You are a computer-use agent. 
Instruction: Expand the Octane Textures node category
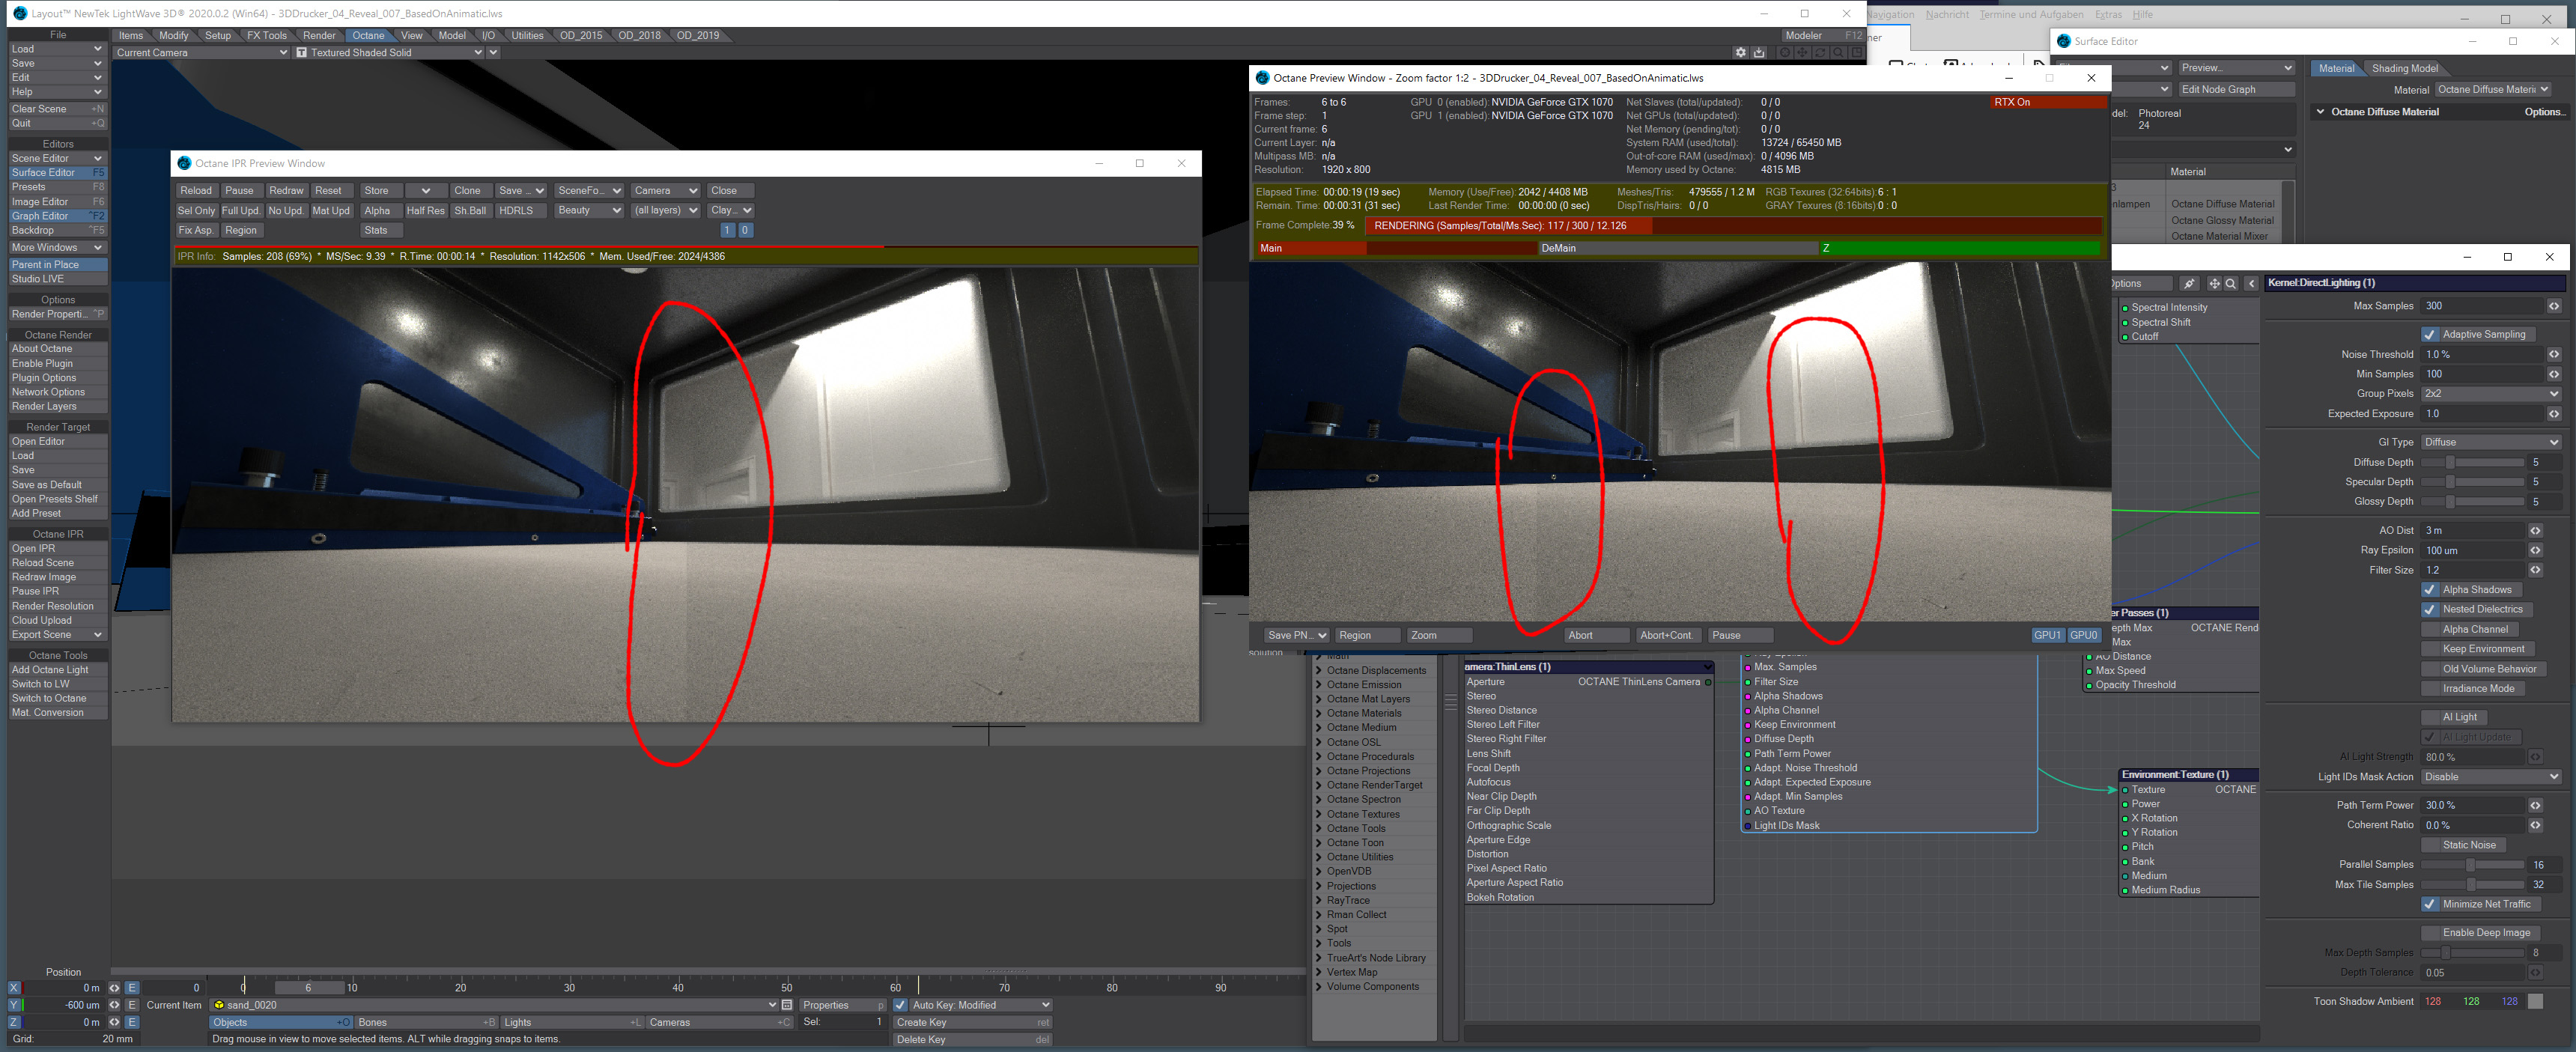coord(1319,814)
